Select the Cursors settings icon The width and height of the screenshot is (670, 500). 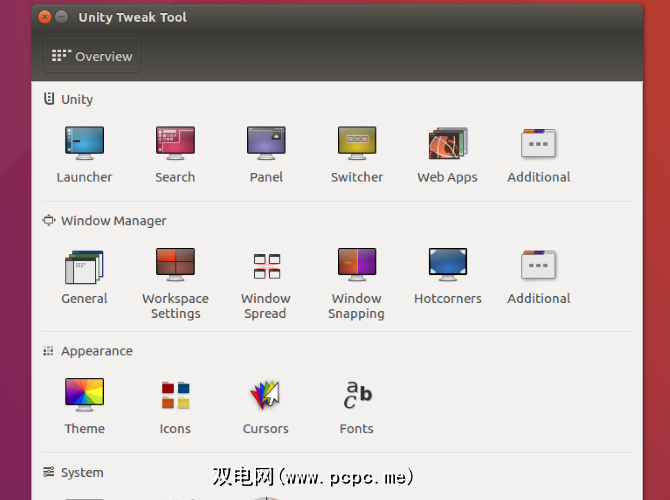pyautogui.click(x=266, y=396)
